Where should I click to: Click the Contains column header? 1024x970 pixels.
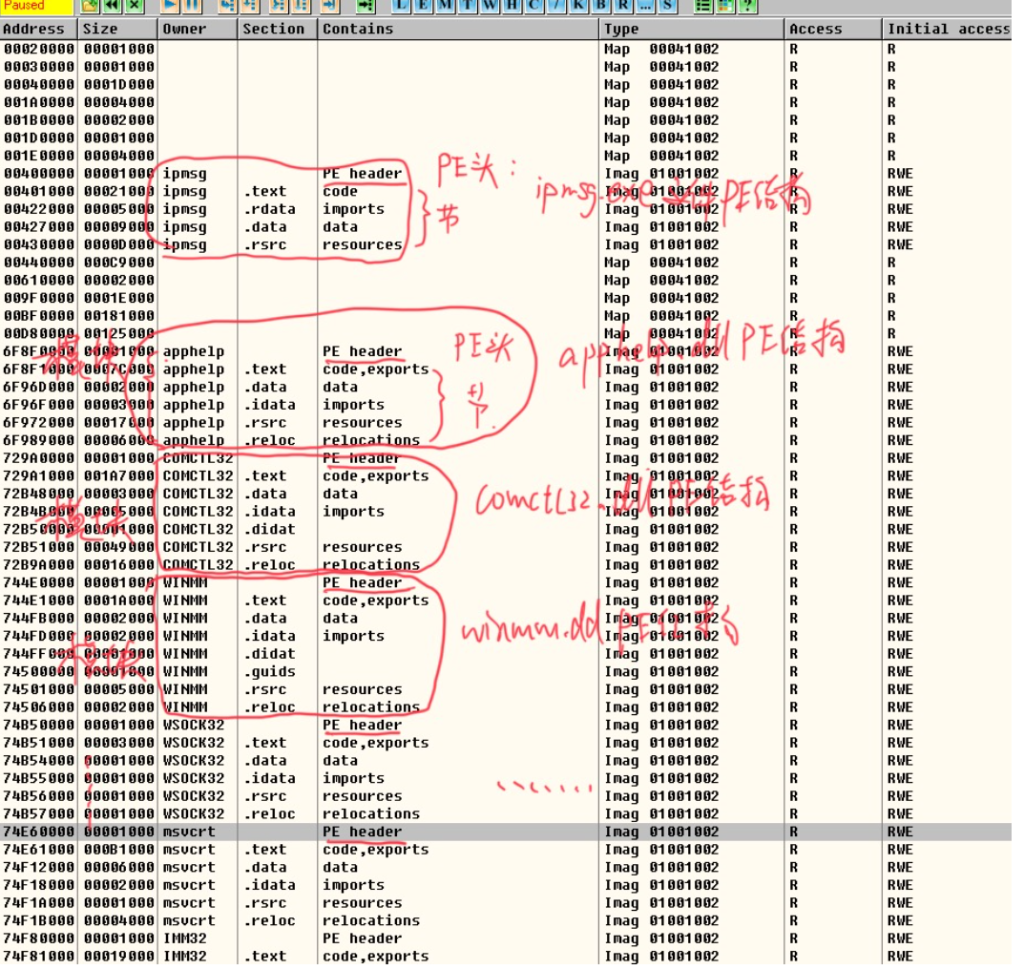458,29
